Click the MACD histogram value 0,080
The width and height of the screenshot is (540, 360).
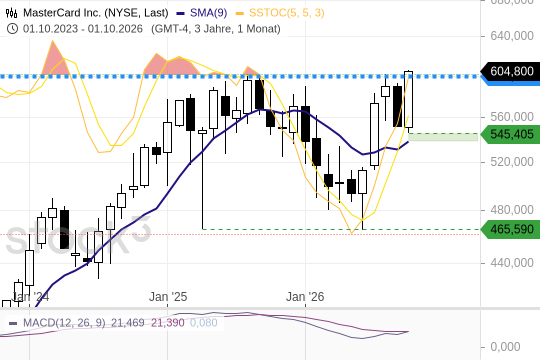point(204,323)
